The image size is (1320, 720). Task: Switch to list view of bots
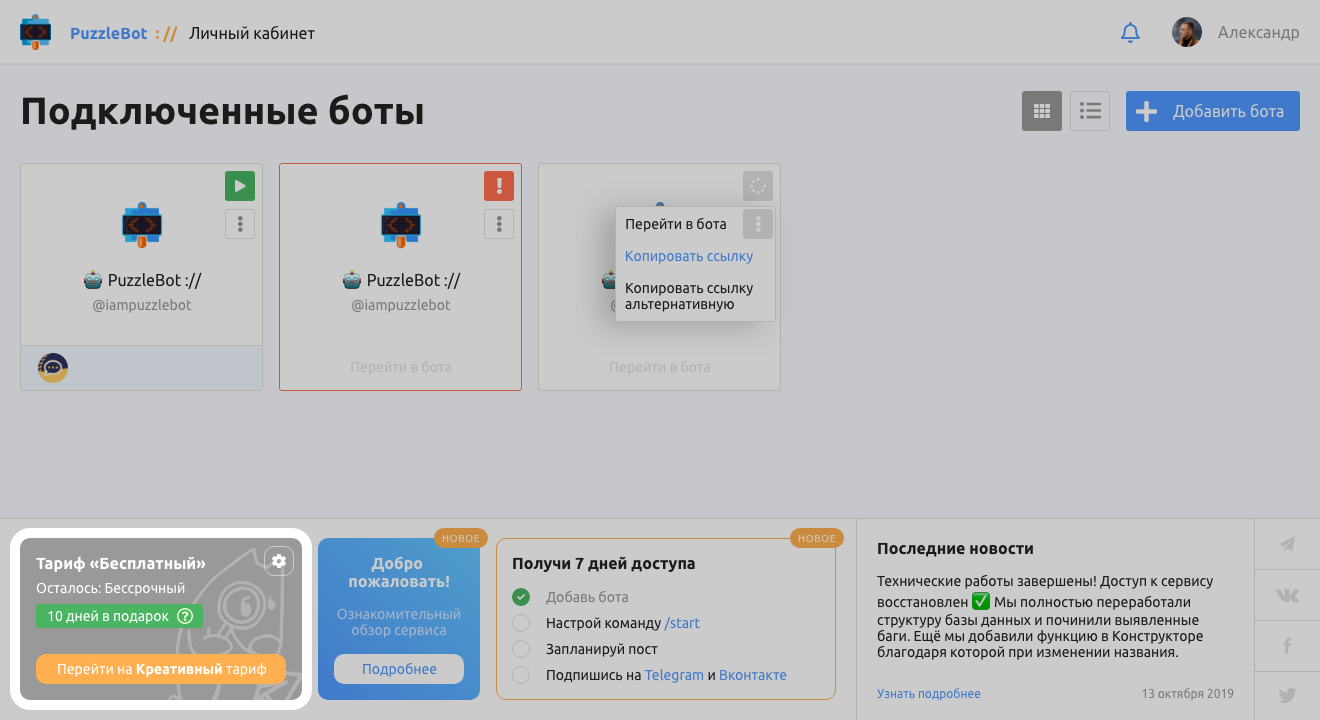click(x=1090, y=111)
